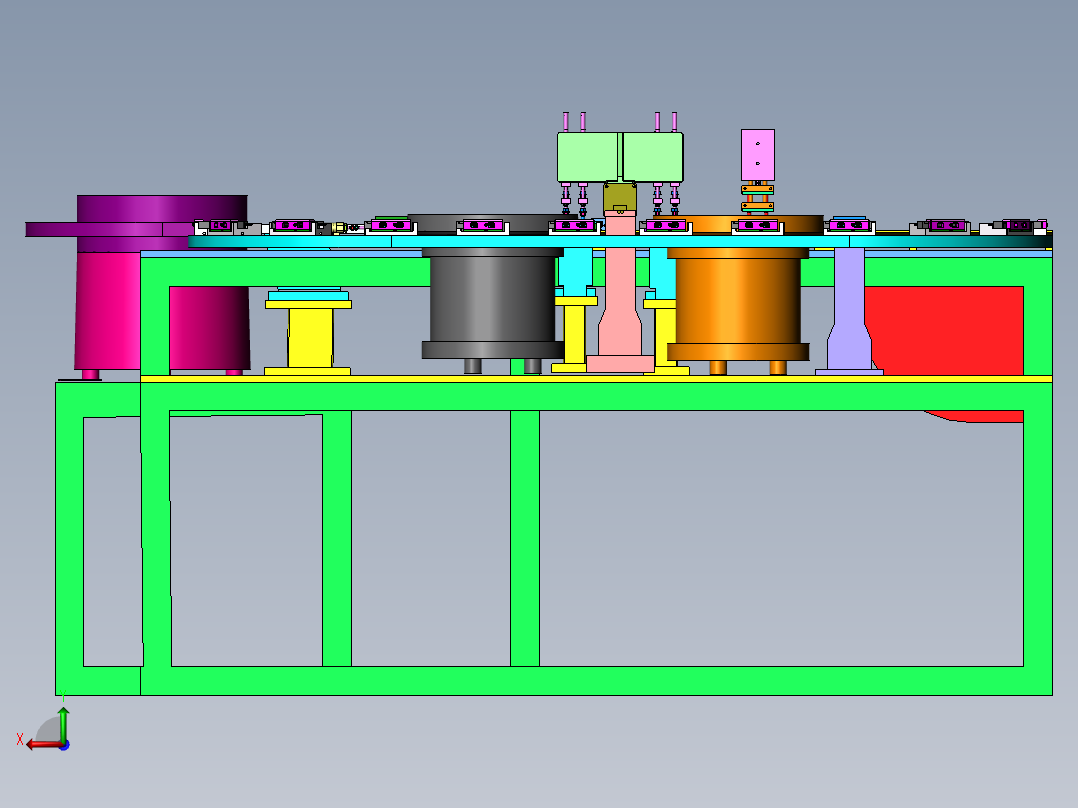Select the yellow base plate strip
This screenshot has width=1078, height=808.
596,379
